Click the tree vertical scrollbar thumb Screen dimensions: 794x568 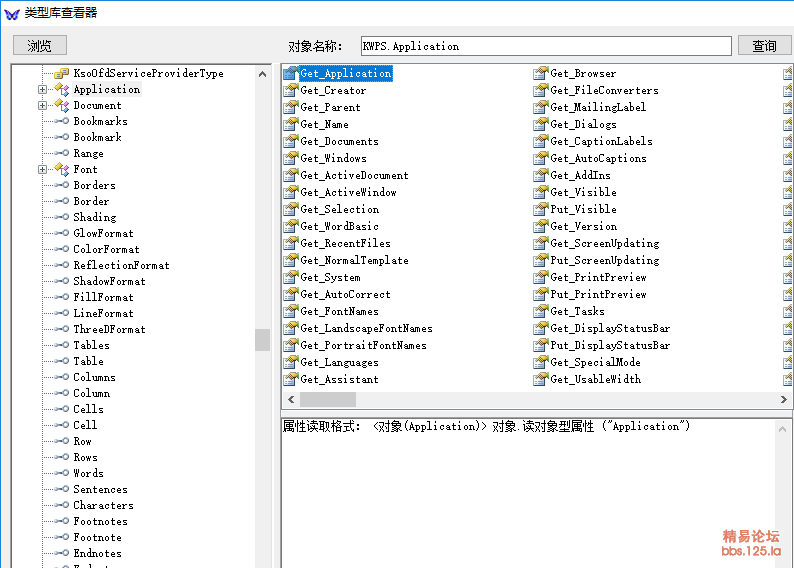262,340
